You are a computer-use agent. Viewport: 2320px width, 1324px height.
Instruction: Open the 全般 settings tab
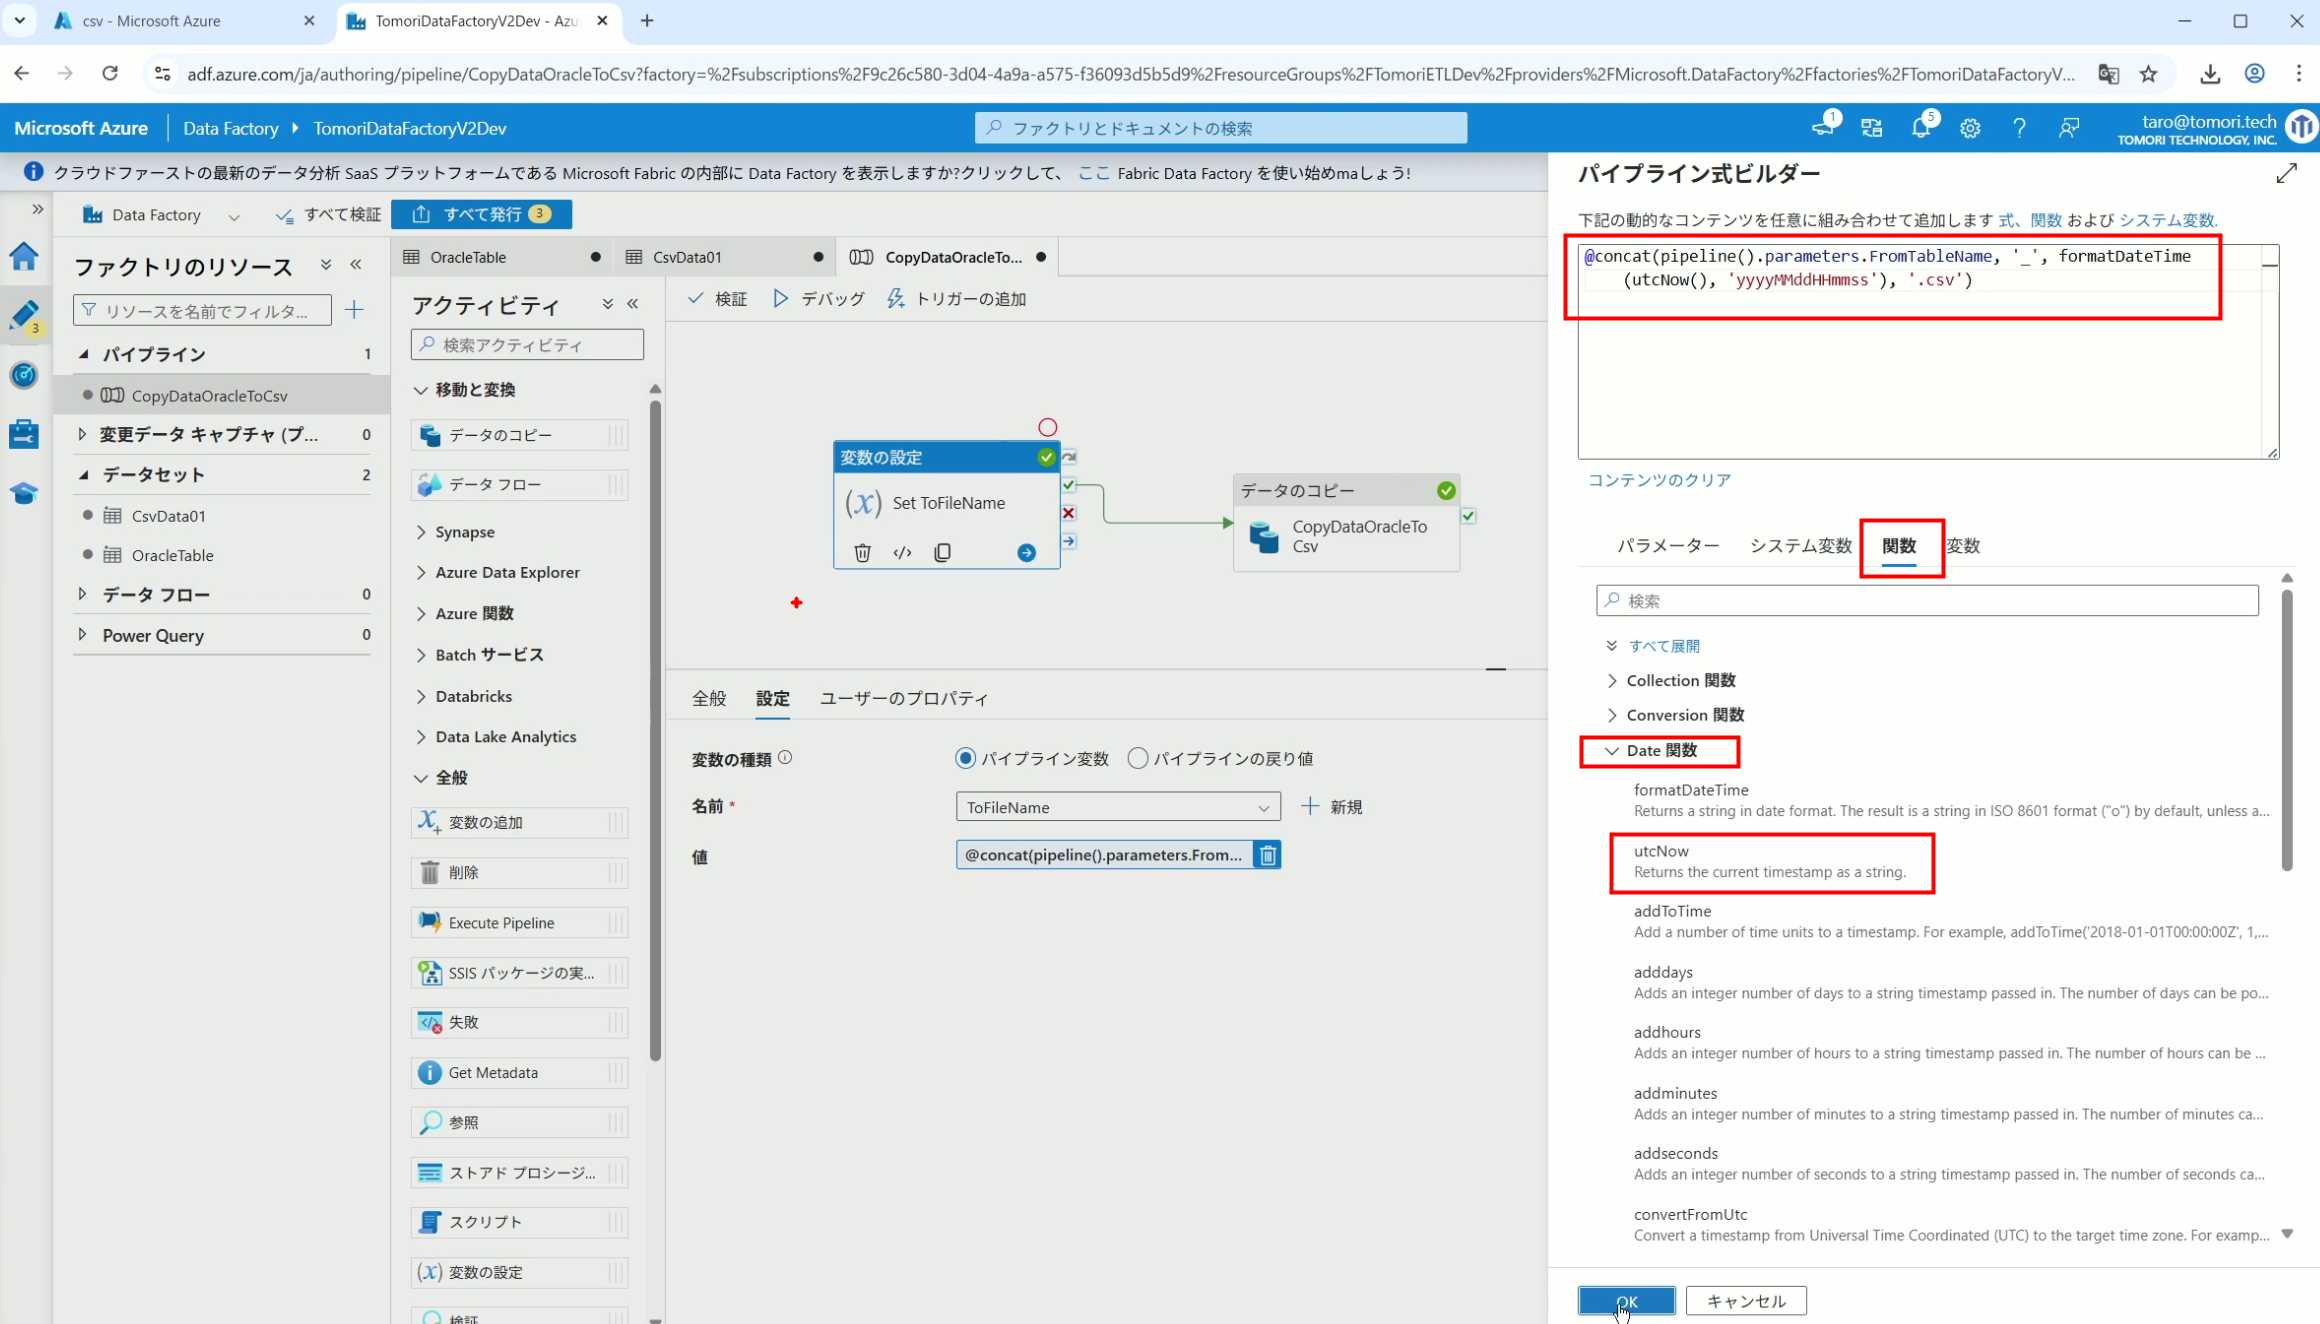pyautogui.click(x=709, y=698)
